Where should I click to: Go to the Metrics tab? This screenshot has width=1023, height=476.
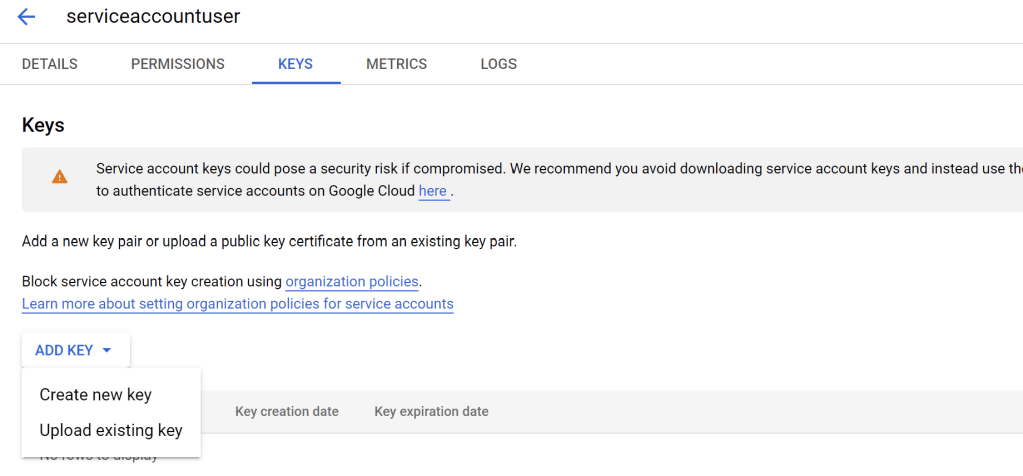pyautogui.click(x=396, y=64)
